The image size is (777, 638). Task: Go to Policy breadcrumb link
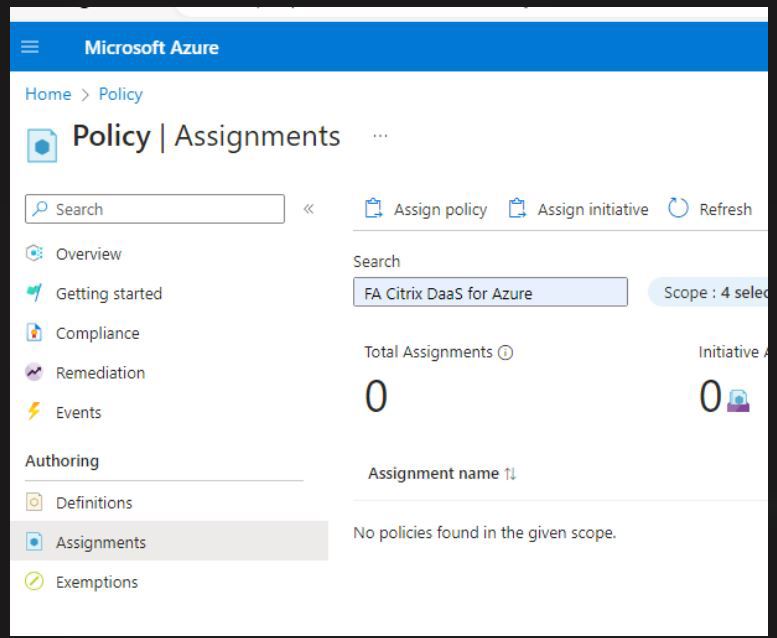point(120,94)
